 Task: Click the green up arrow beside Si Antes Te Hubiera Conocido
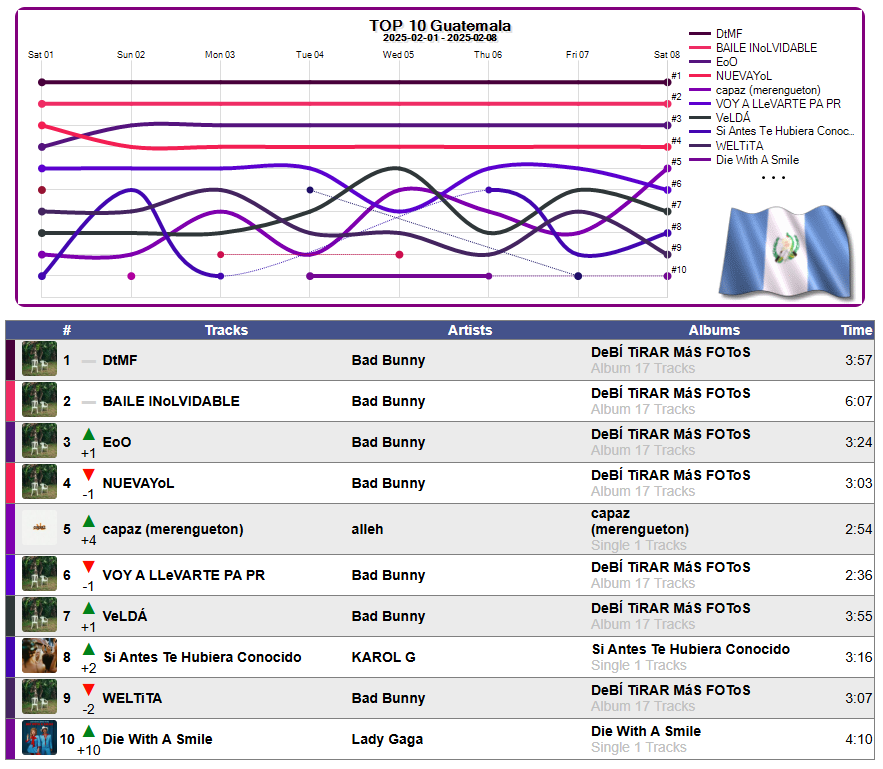(x=88, y=649)
